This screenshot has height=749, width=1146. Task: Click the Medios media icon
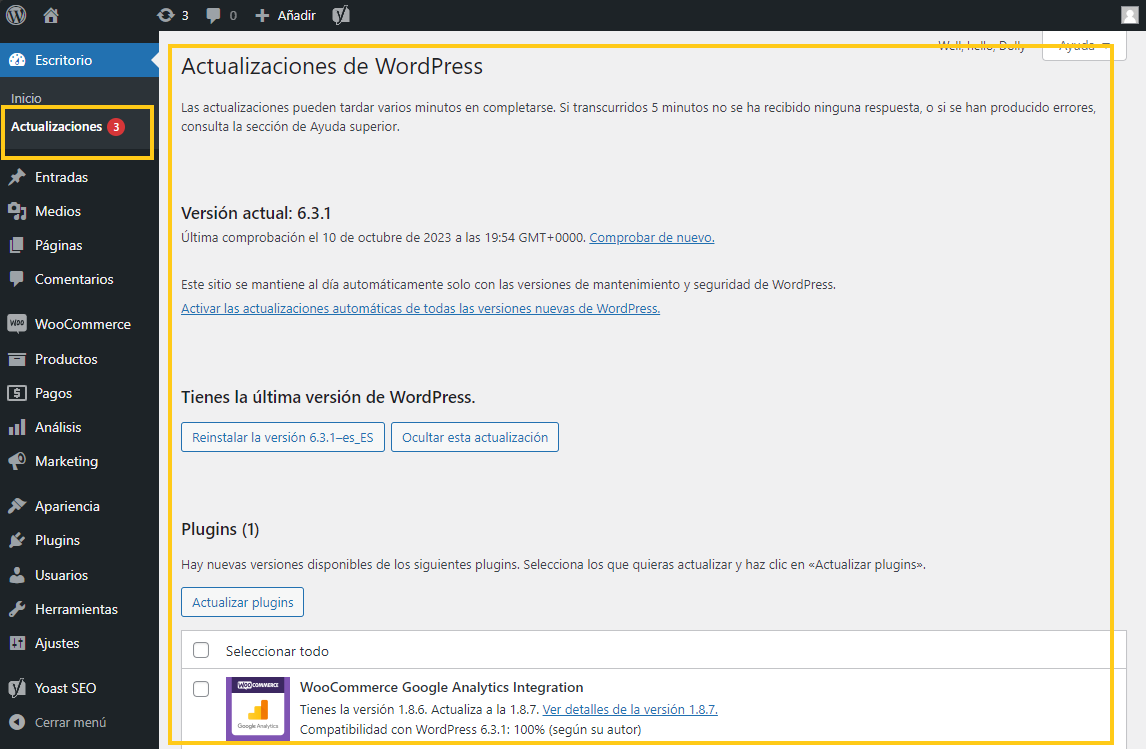click(17, 211)
